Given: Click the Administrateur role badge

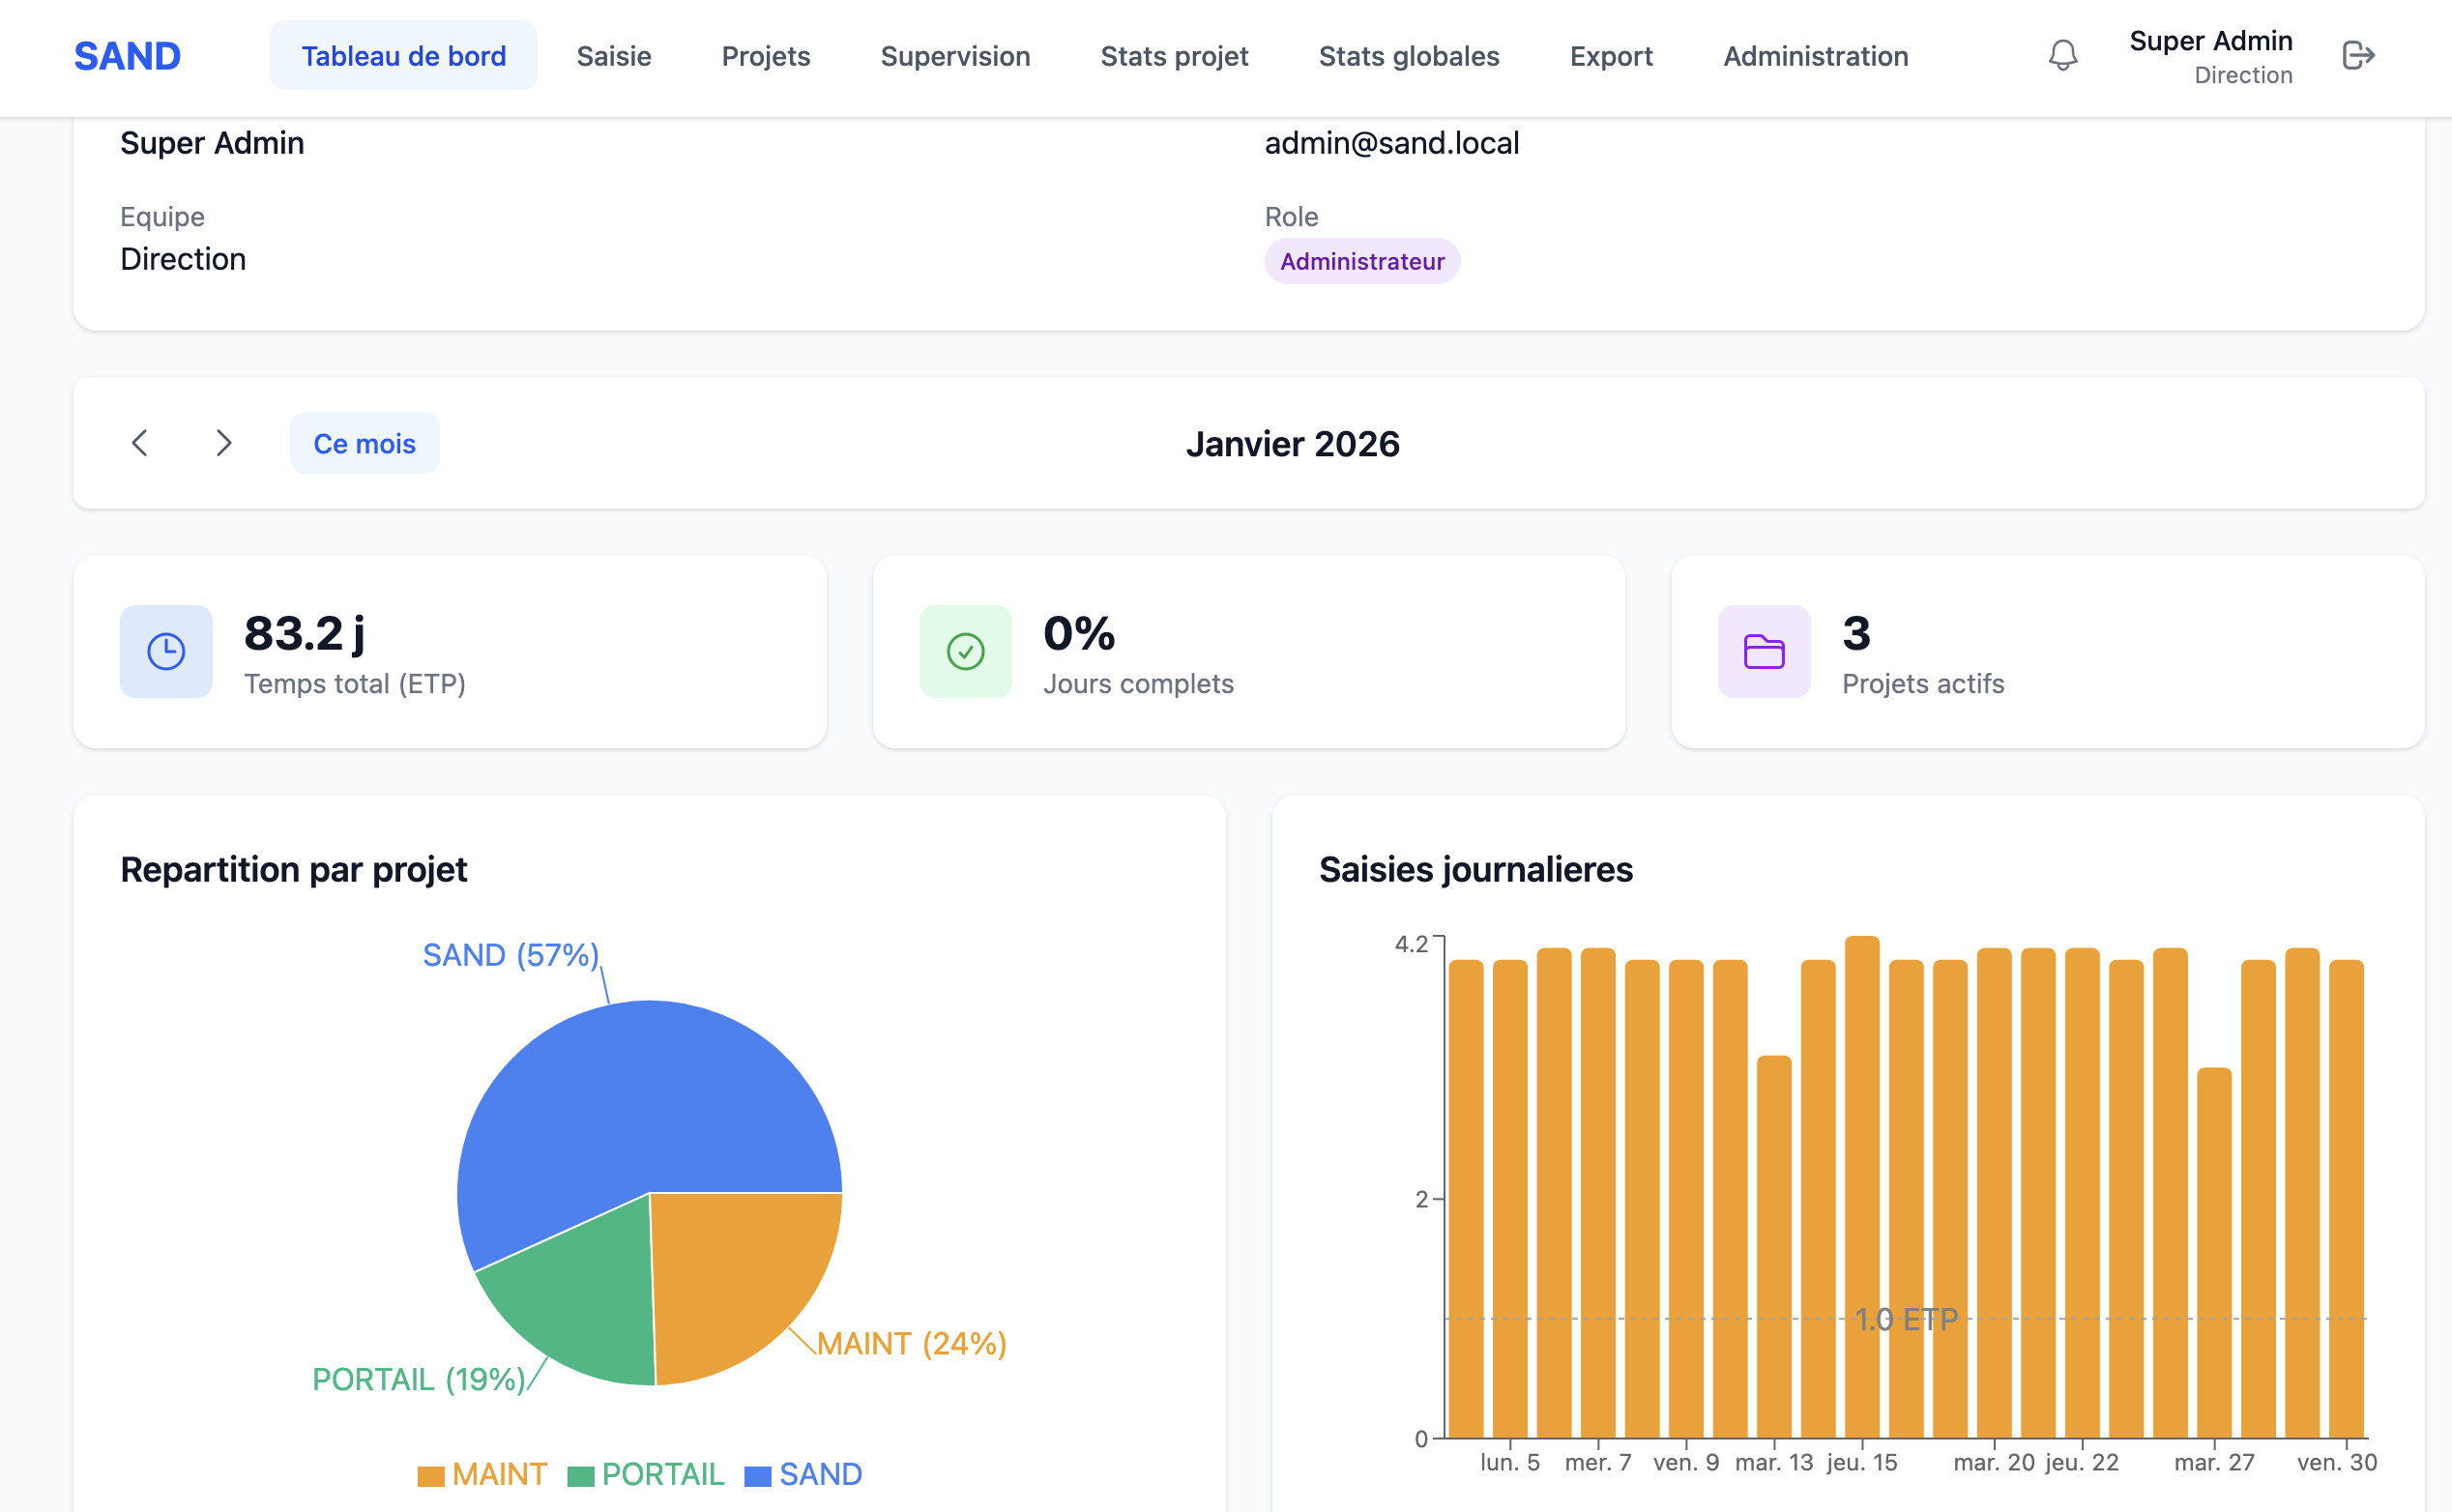Looking at the screenshot, I should 1361,261.
